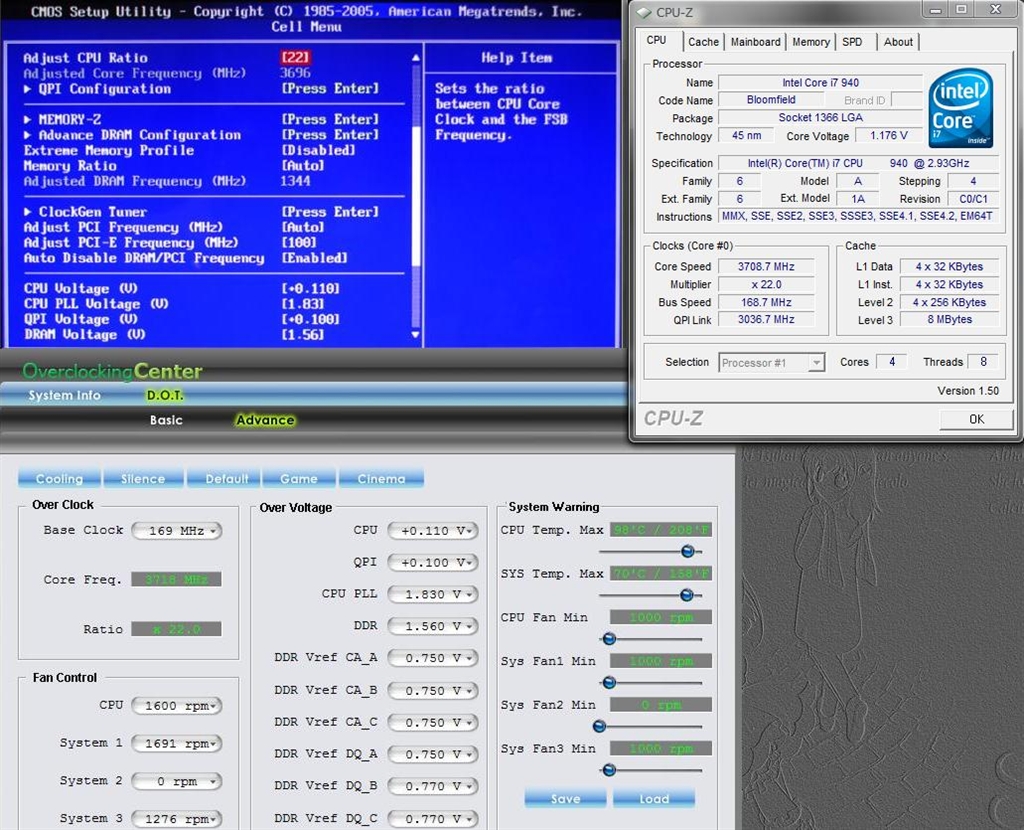Open the Base Clock 169 MHz dropdown
The image size is (1024, 830).
pos(177,531)
